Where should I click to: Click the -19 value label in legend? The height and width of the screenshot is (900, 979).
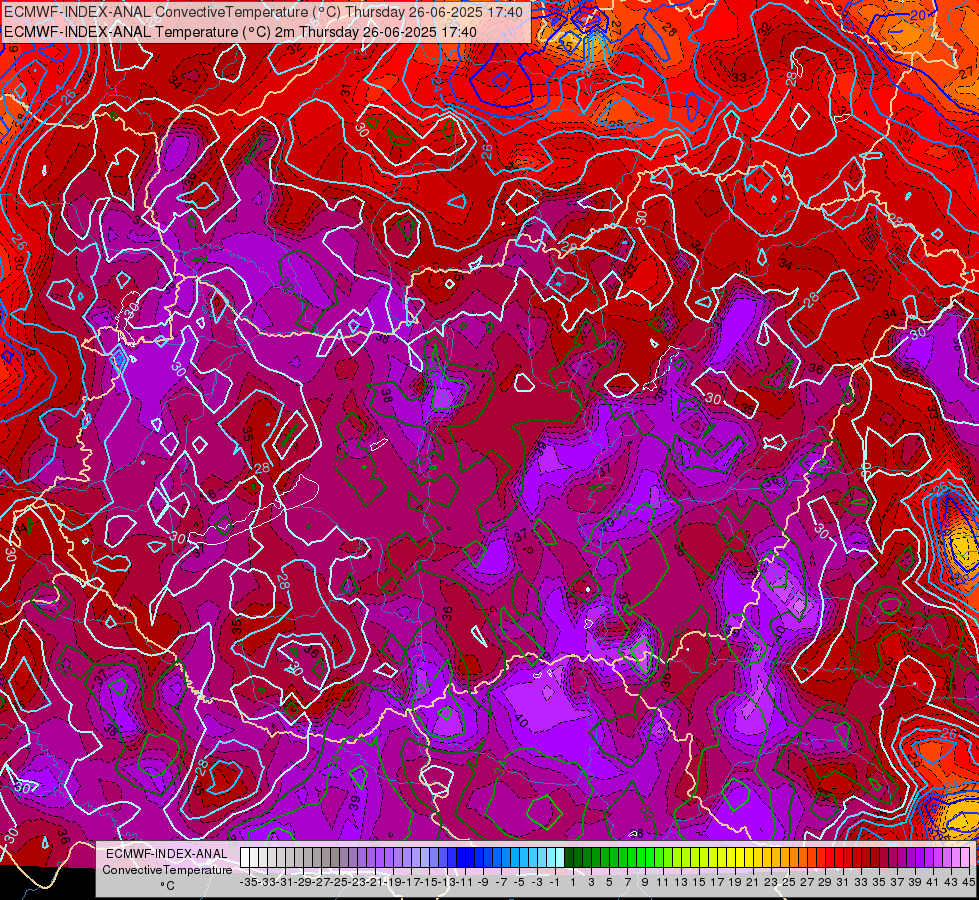coord(393,882)
